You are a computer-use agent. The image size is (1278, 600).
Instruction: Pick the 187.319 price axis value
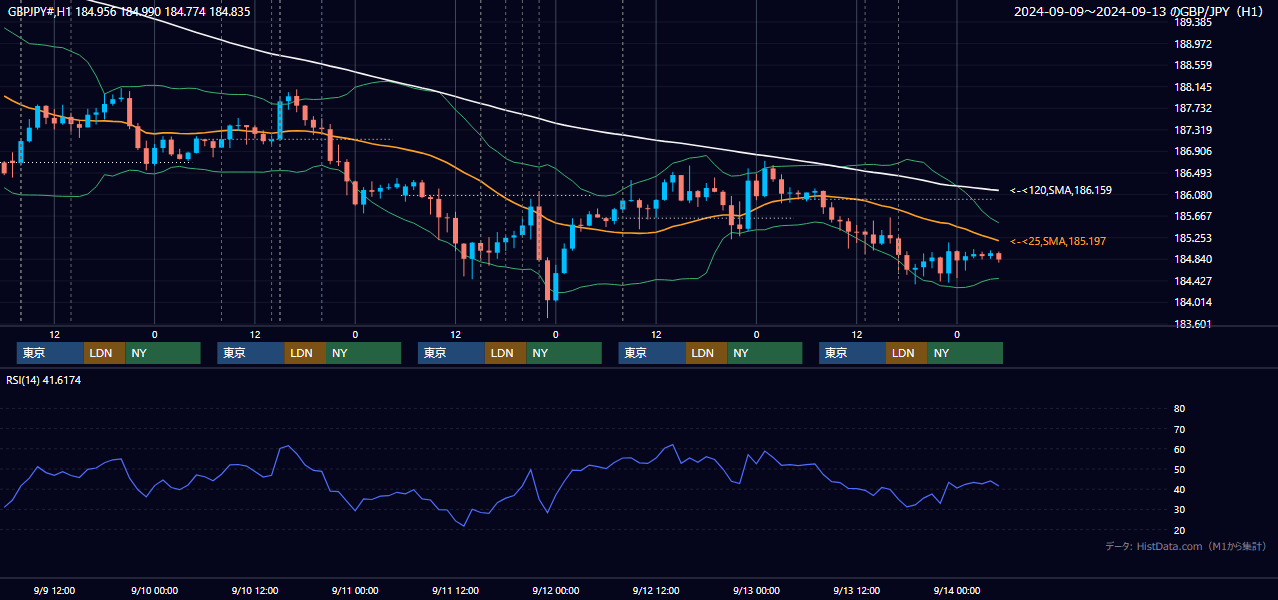click(x=1192, y=130)
